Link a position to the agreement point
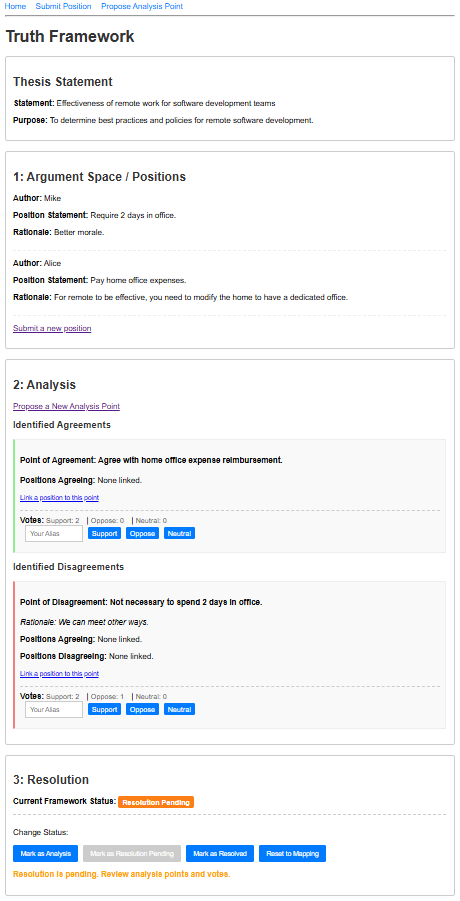Viewport: 460px width, 901px height. point(59,498)
